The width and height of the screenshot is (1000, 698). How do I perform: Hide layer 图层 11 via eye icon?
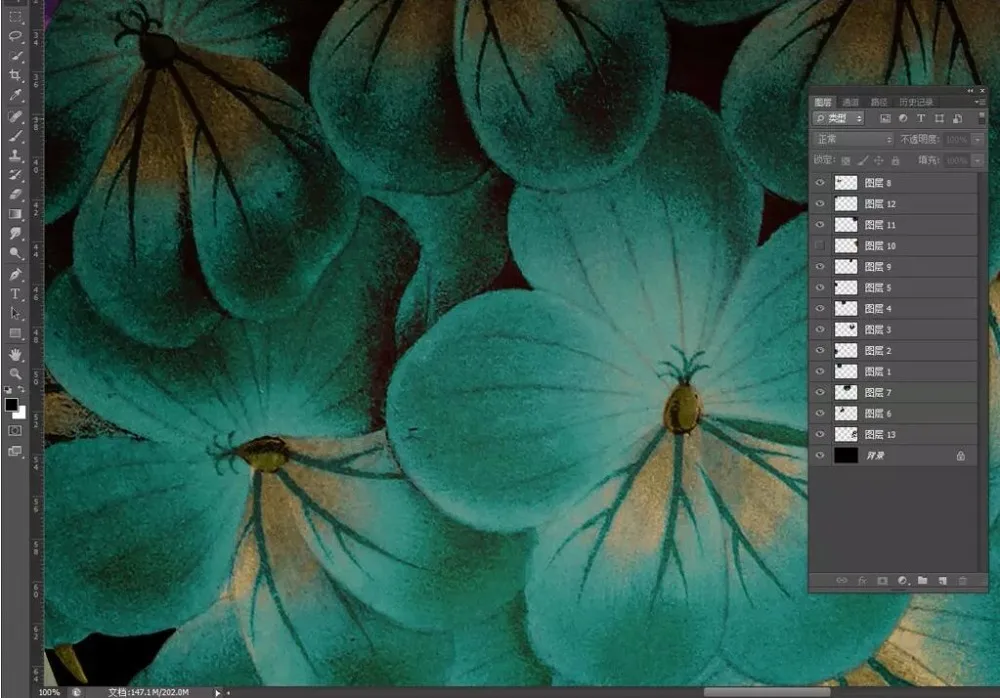pos(820,225)
